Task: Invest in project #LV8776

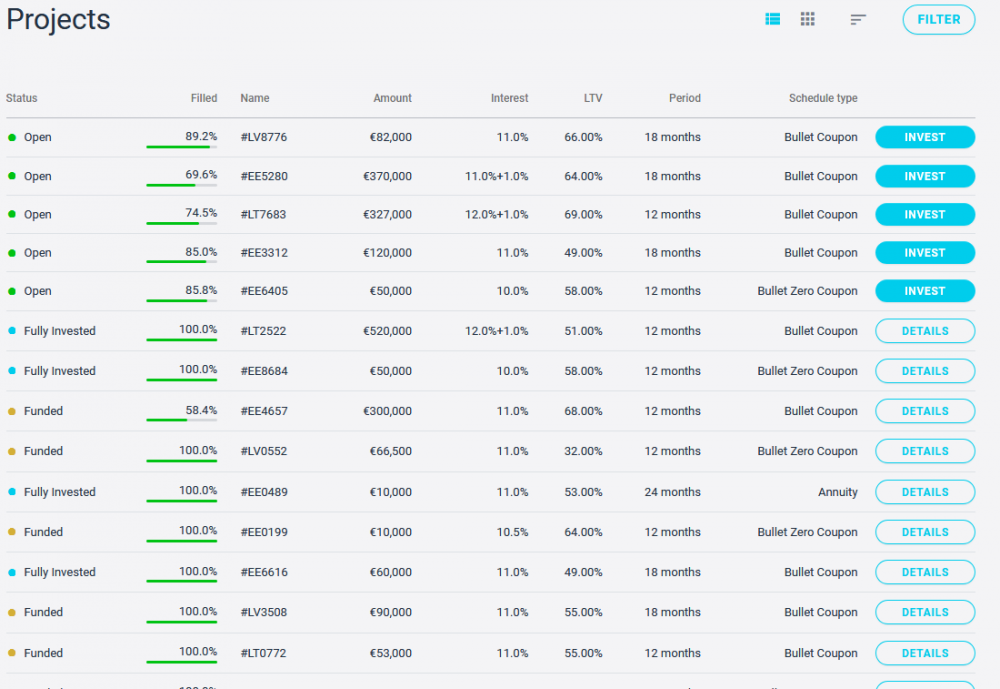Action: point(924,137)
